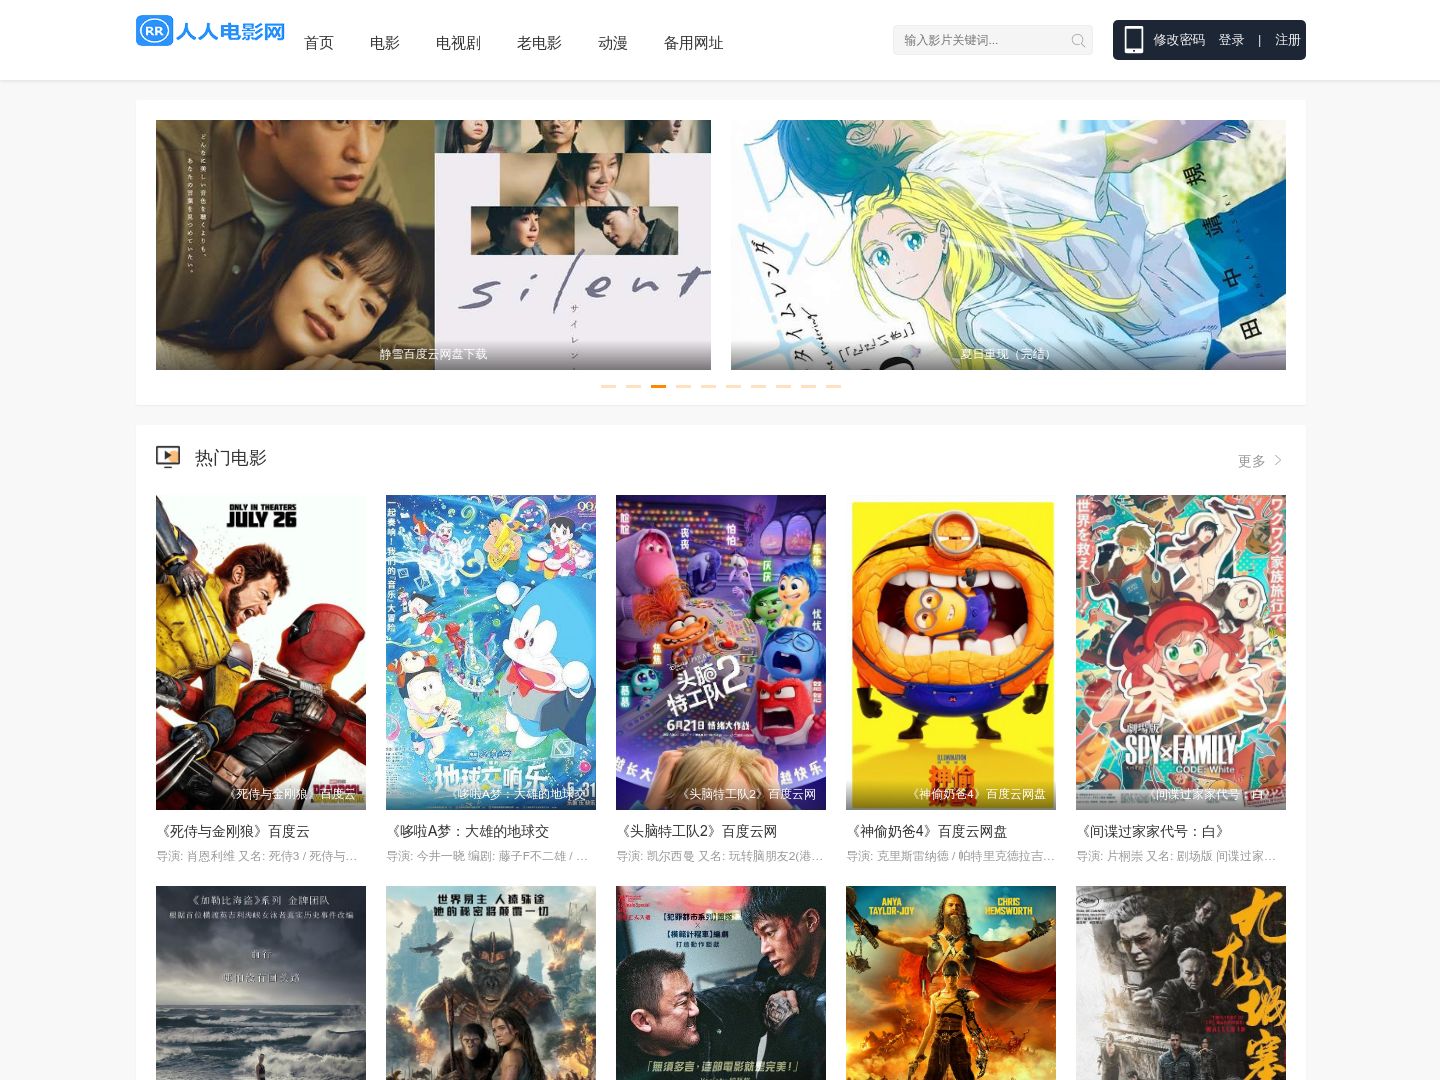
Task: Open the 死侍与金刚狼 poster
Action: coord(261,652)
